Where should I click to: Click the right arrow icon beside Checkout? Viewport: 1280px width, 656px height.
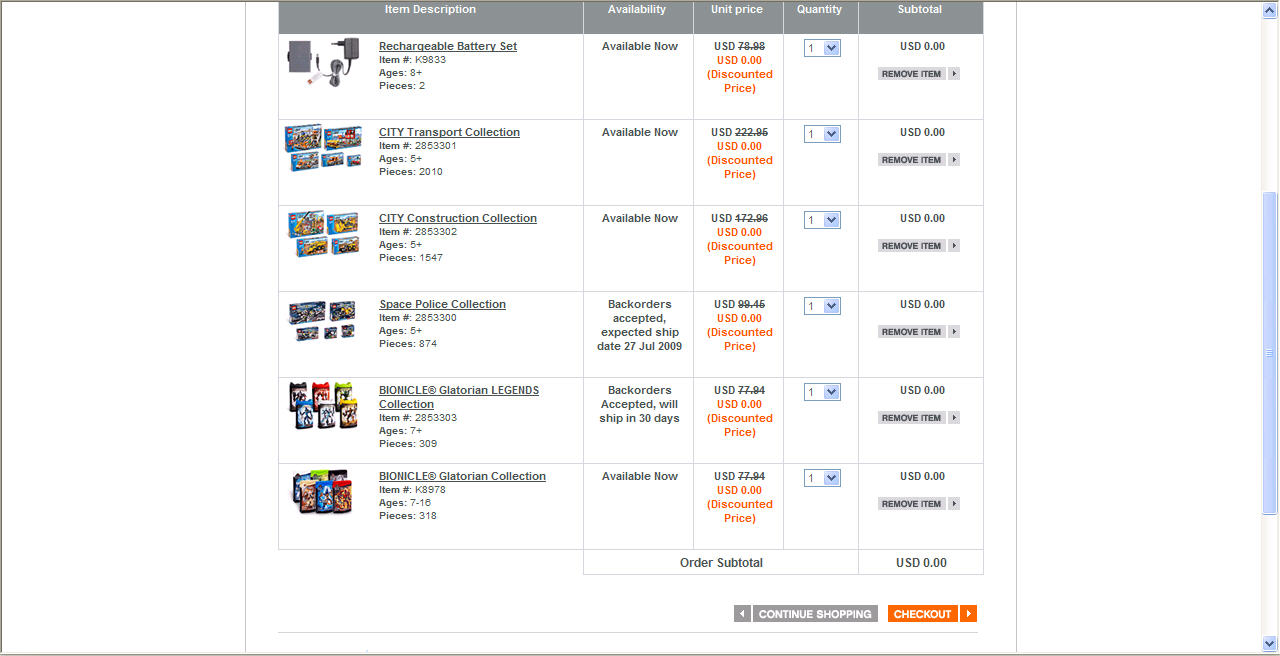[x=968, y=614]
